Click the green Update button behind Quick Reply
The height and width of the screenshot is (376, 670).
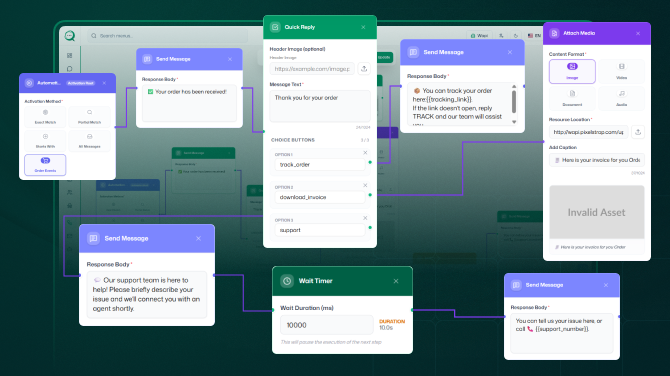(384, 57)
